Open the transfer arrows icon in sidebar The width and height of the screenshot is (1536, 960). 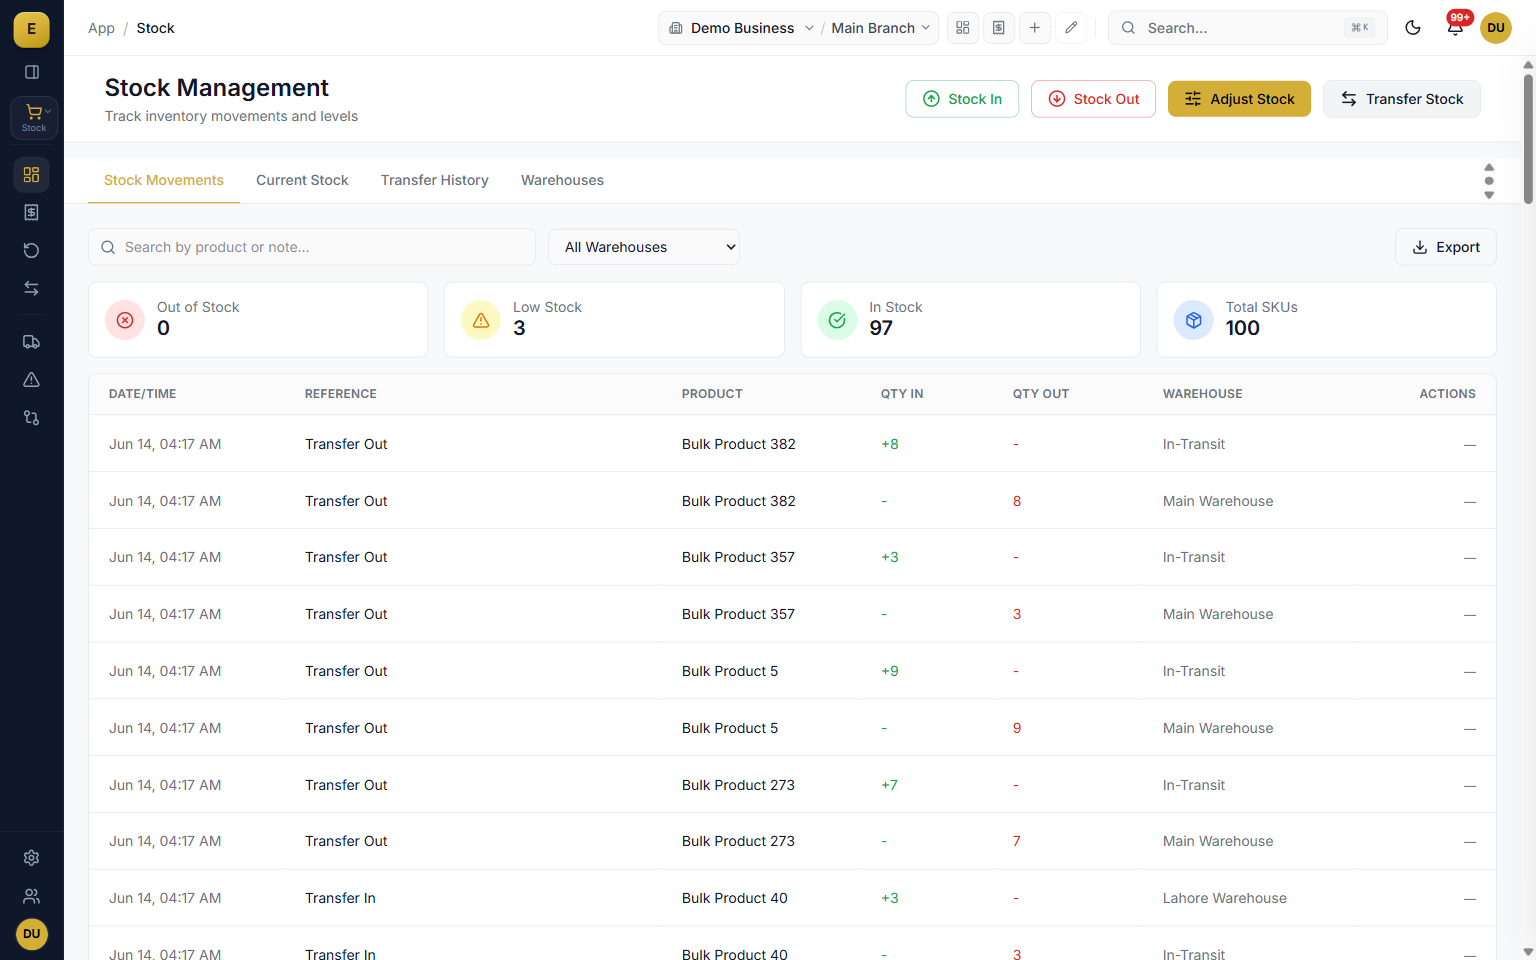click(x=32, y=288)
